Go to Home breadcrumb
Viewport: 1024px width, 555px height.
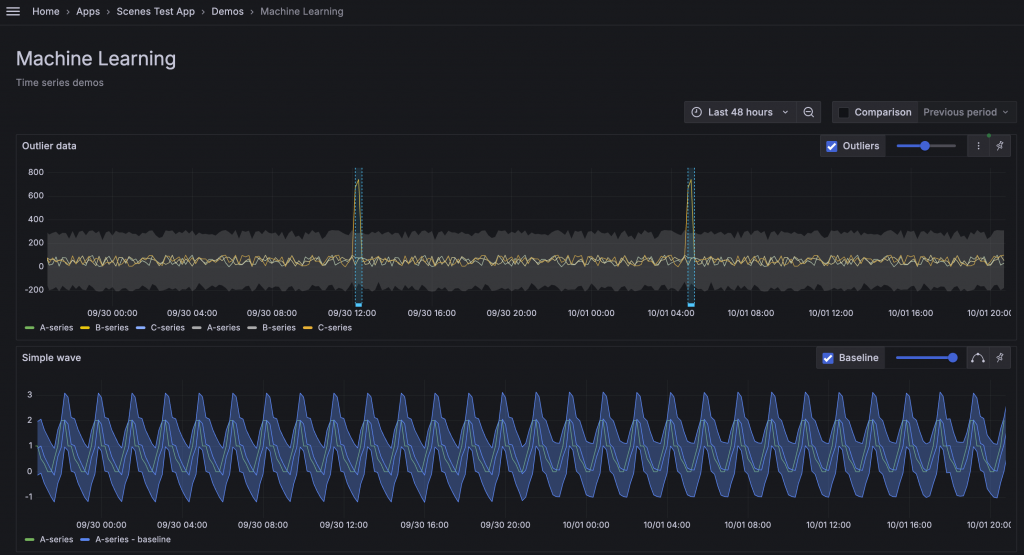tap(46, 11)
